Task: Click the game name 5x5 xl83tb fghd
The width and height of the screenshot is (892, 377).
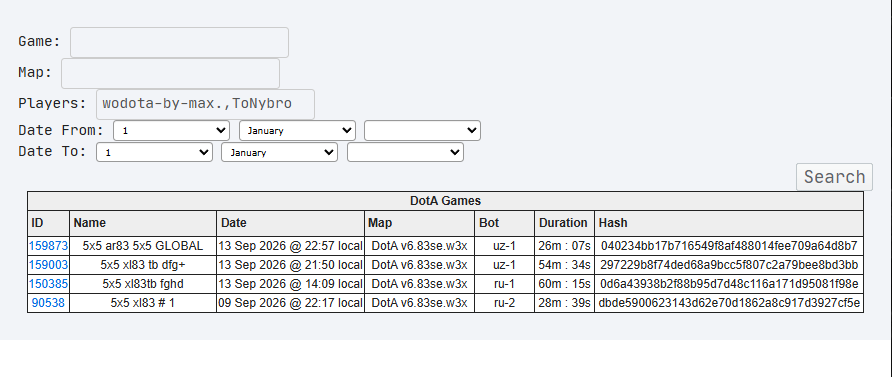Action: pyautogui.click(x=143, y=284)
